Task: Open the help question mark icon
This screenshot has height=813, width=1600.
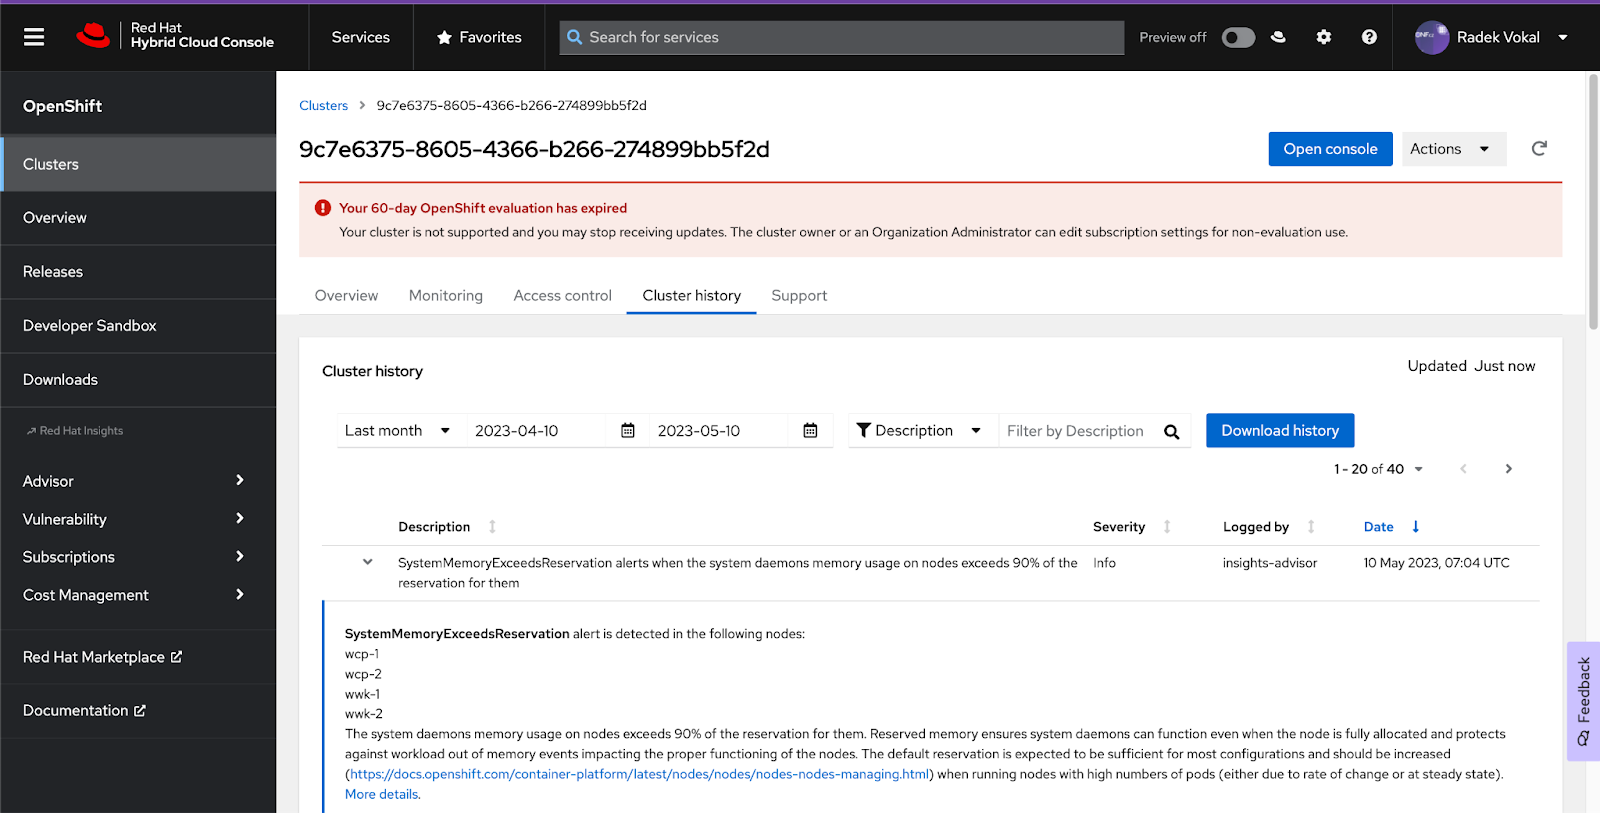Action: coord(1369,37)
